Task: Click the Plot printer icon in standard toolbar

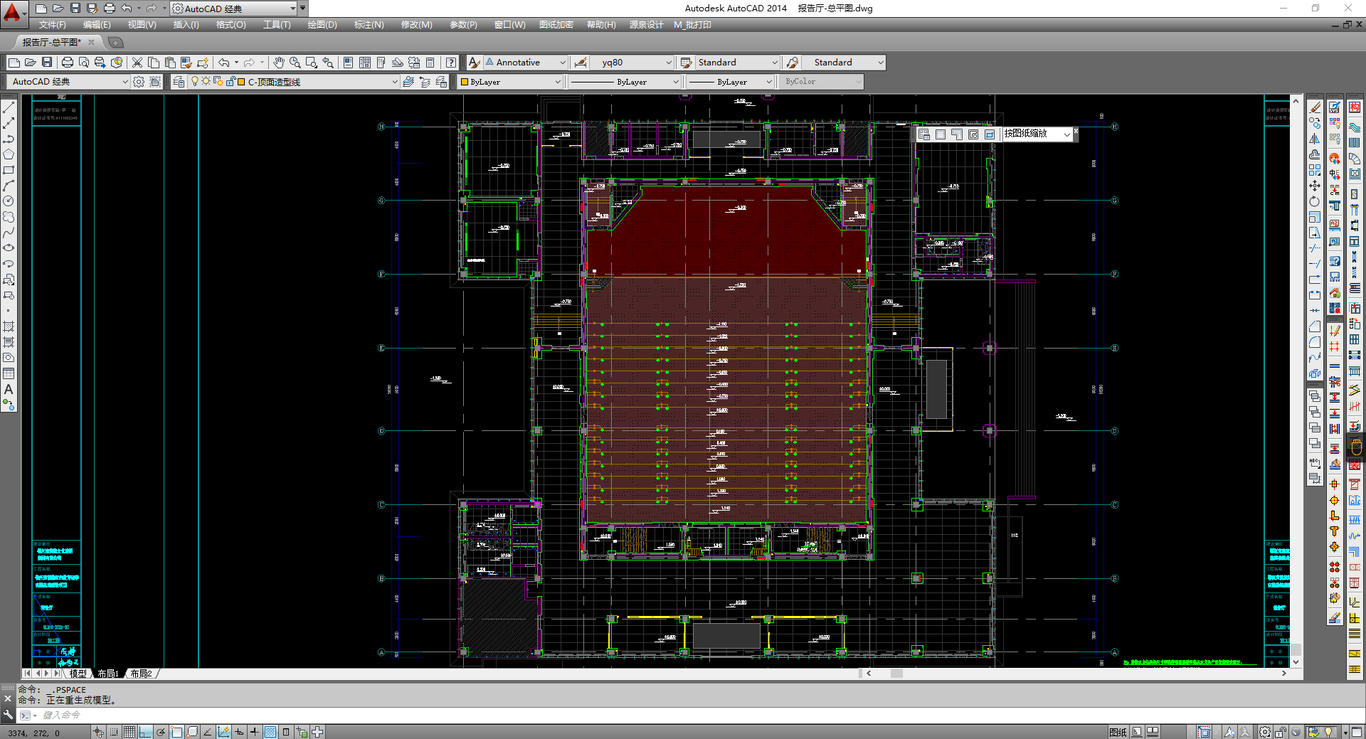Action: click(x=67, y=62)
